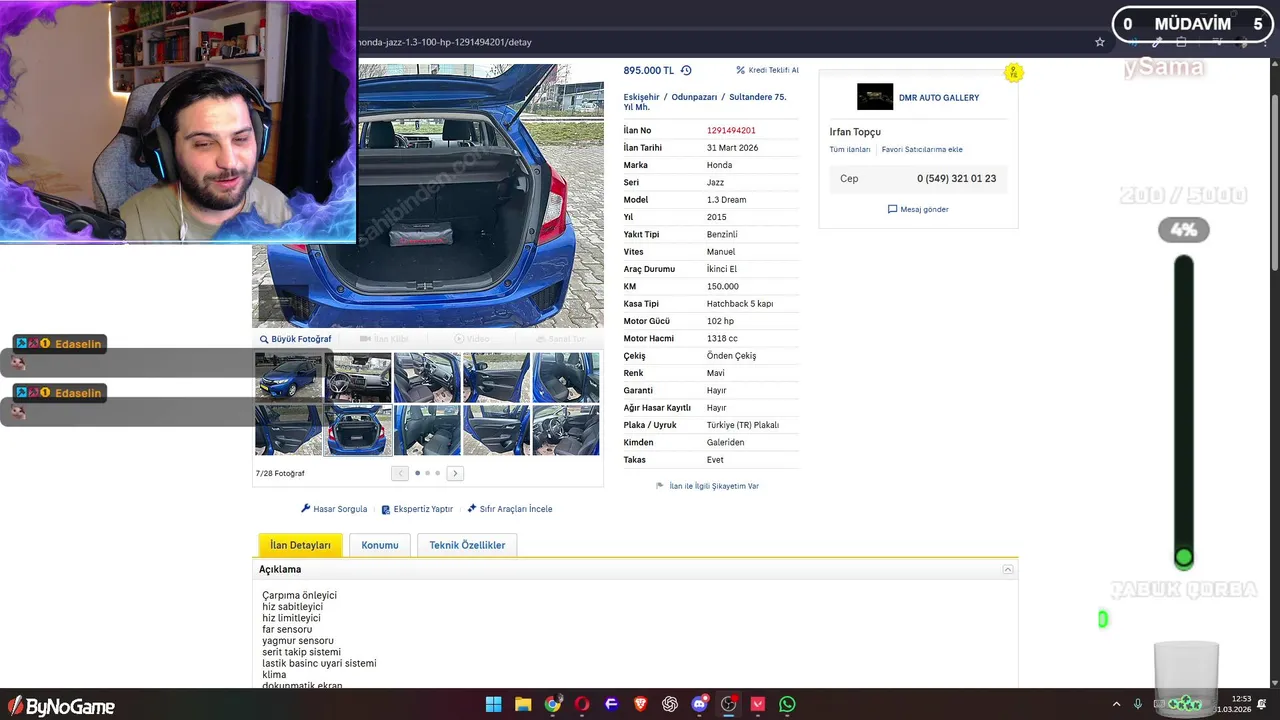Click the complaint flag icon
The width and height of the screenshot is (1280, 720).
pos(660,486)
